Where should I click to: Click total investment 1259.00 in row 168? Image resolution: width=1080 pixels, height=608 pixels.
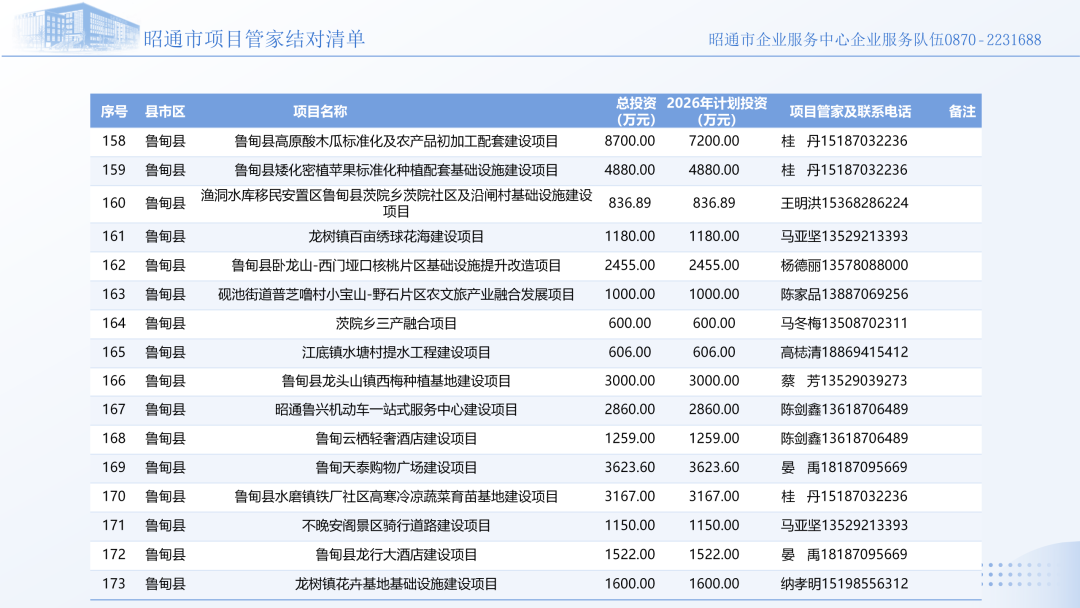pyautogui.click(x=630, y=439)
